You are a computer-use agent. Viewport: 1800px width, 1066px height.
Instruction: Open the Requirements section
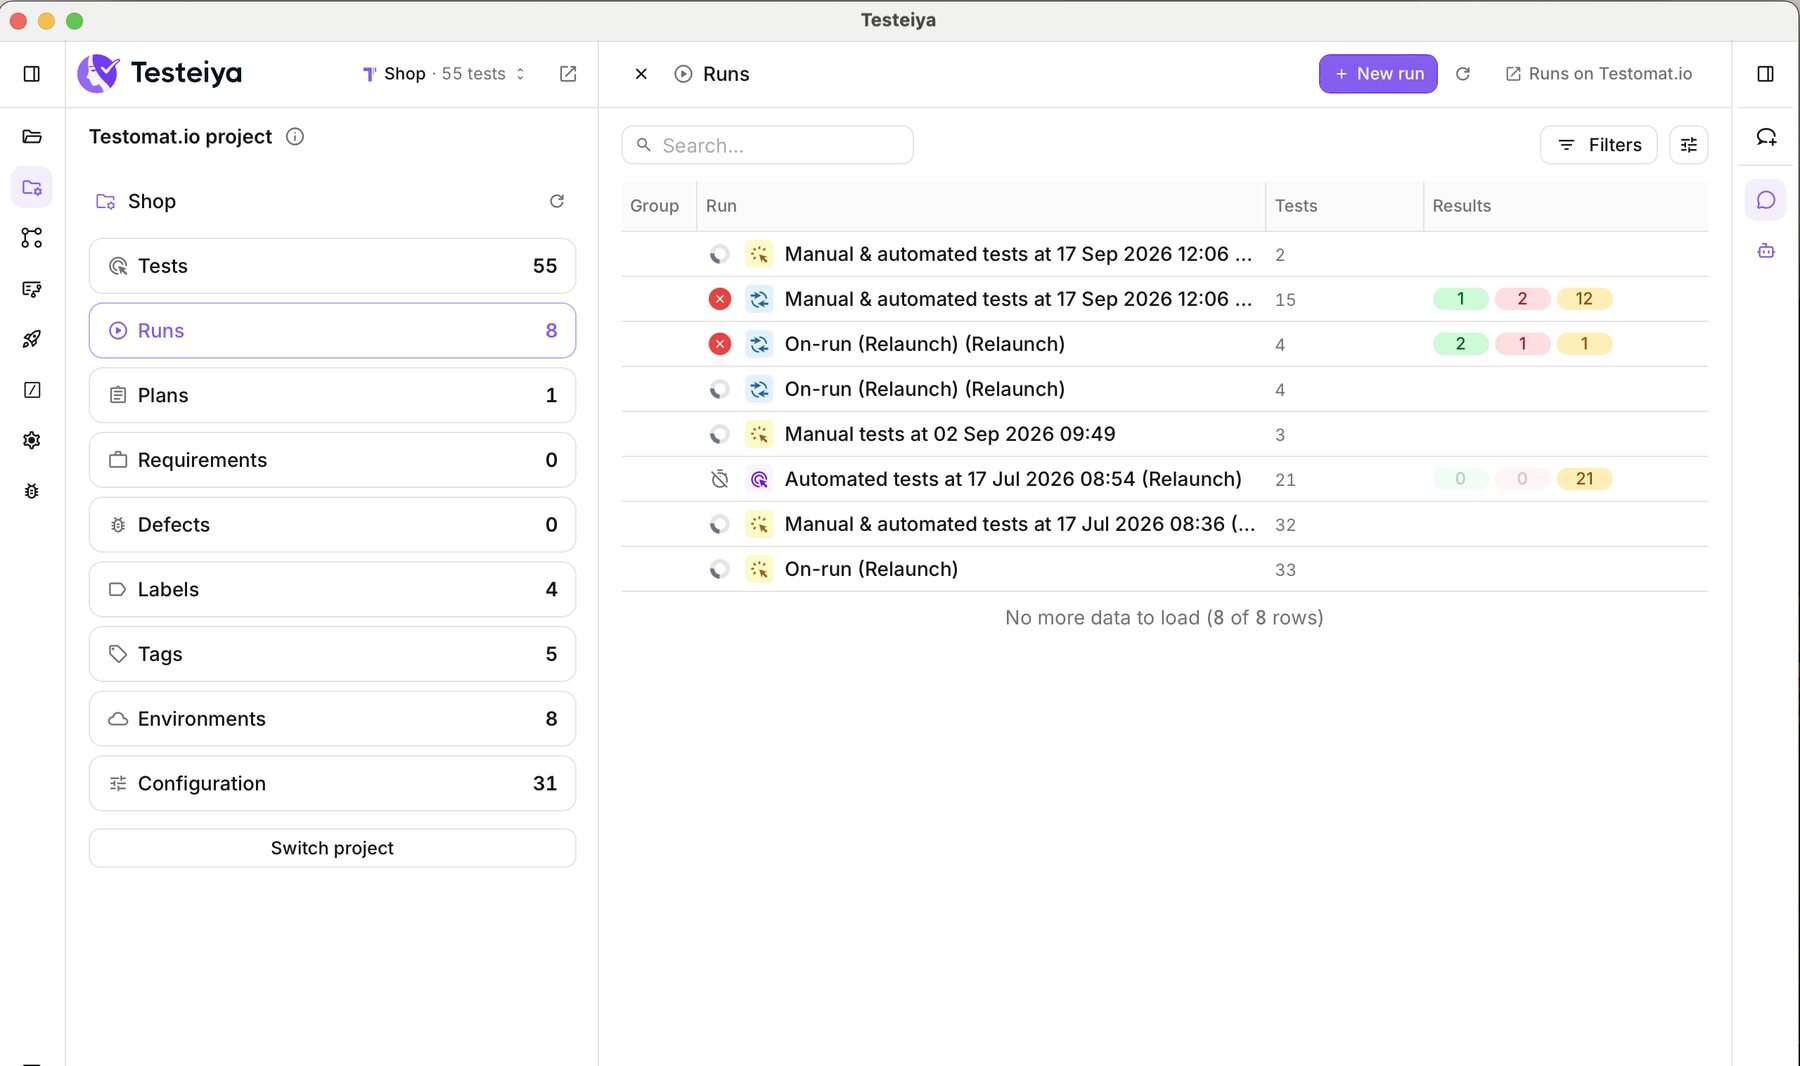tap(332, 460)
